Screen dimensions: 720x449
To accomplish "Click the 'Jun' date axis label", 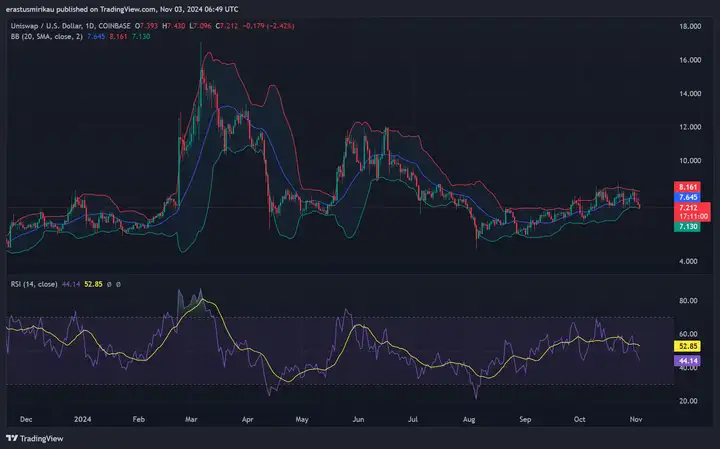I will pos(358,419).
